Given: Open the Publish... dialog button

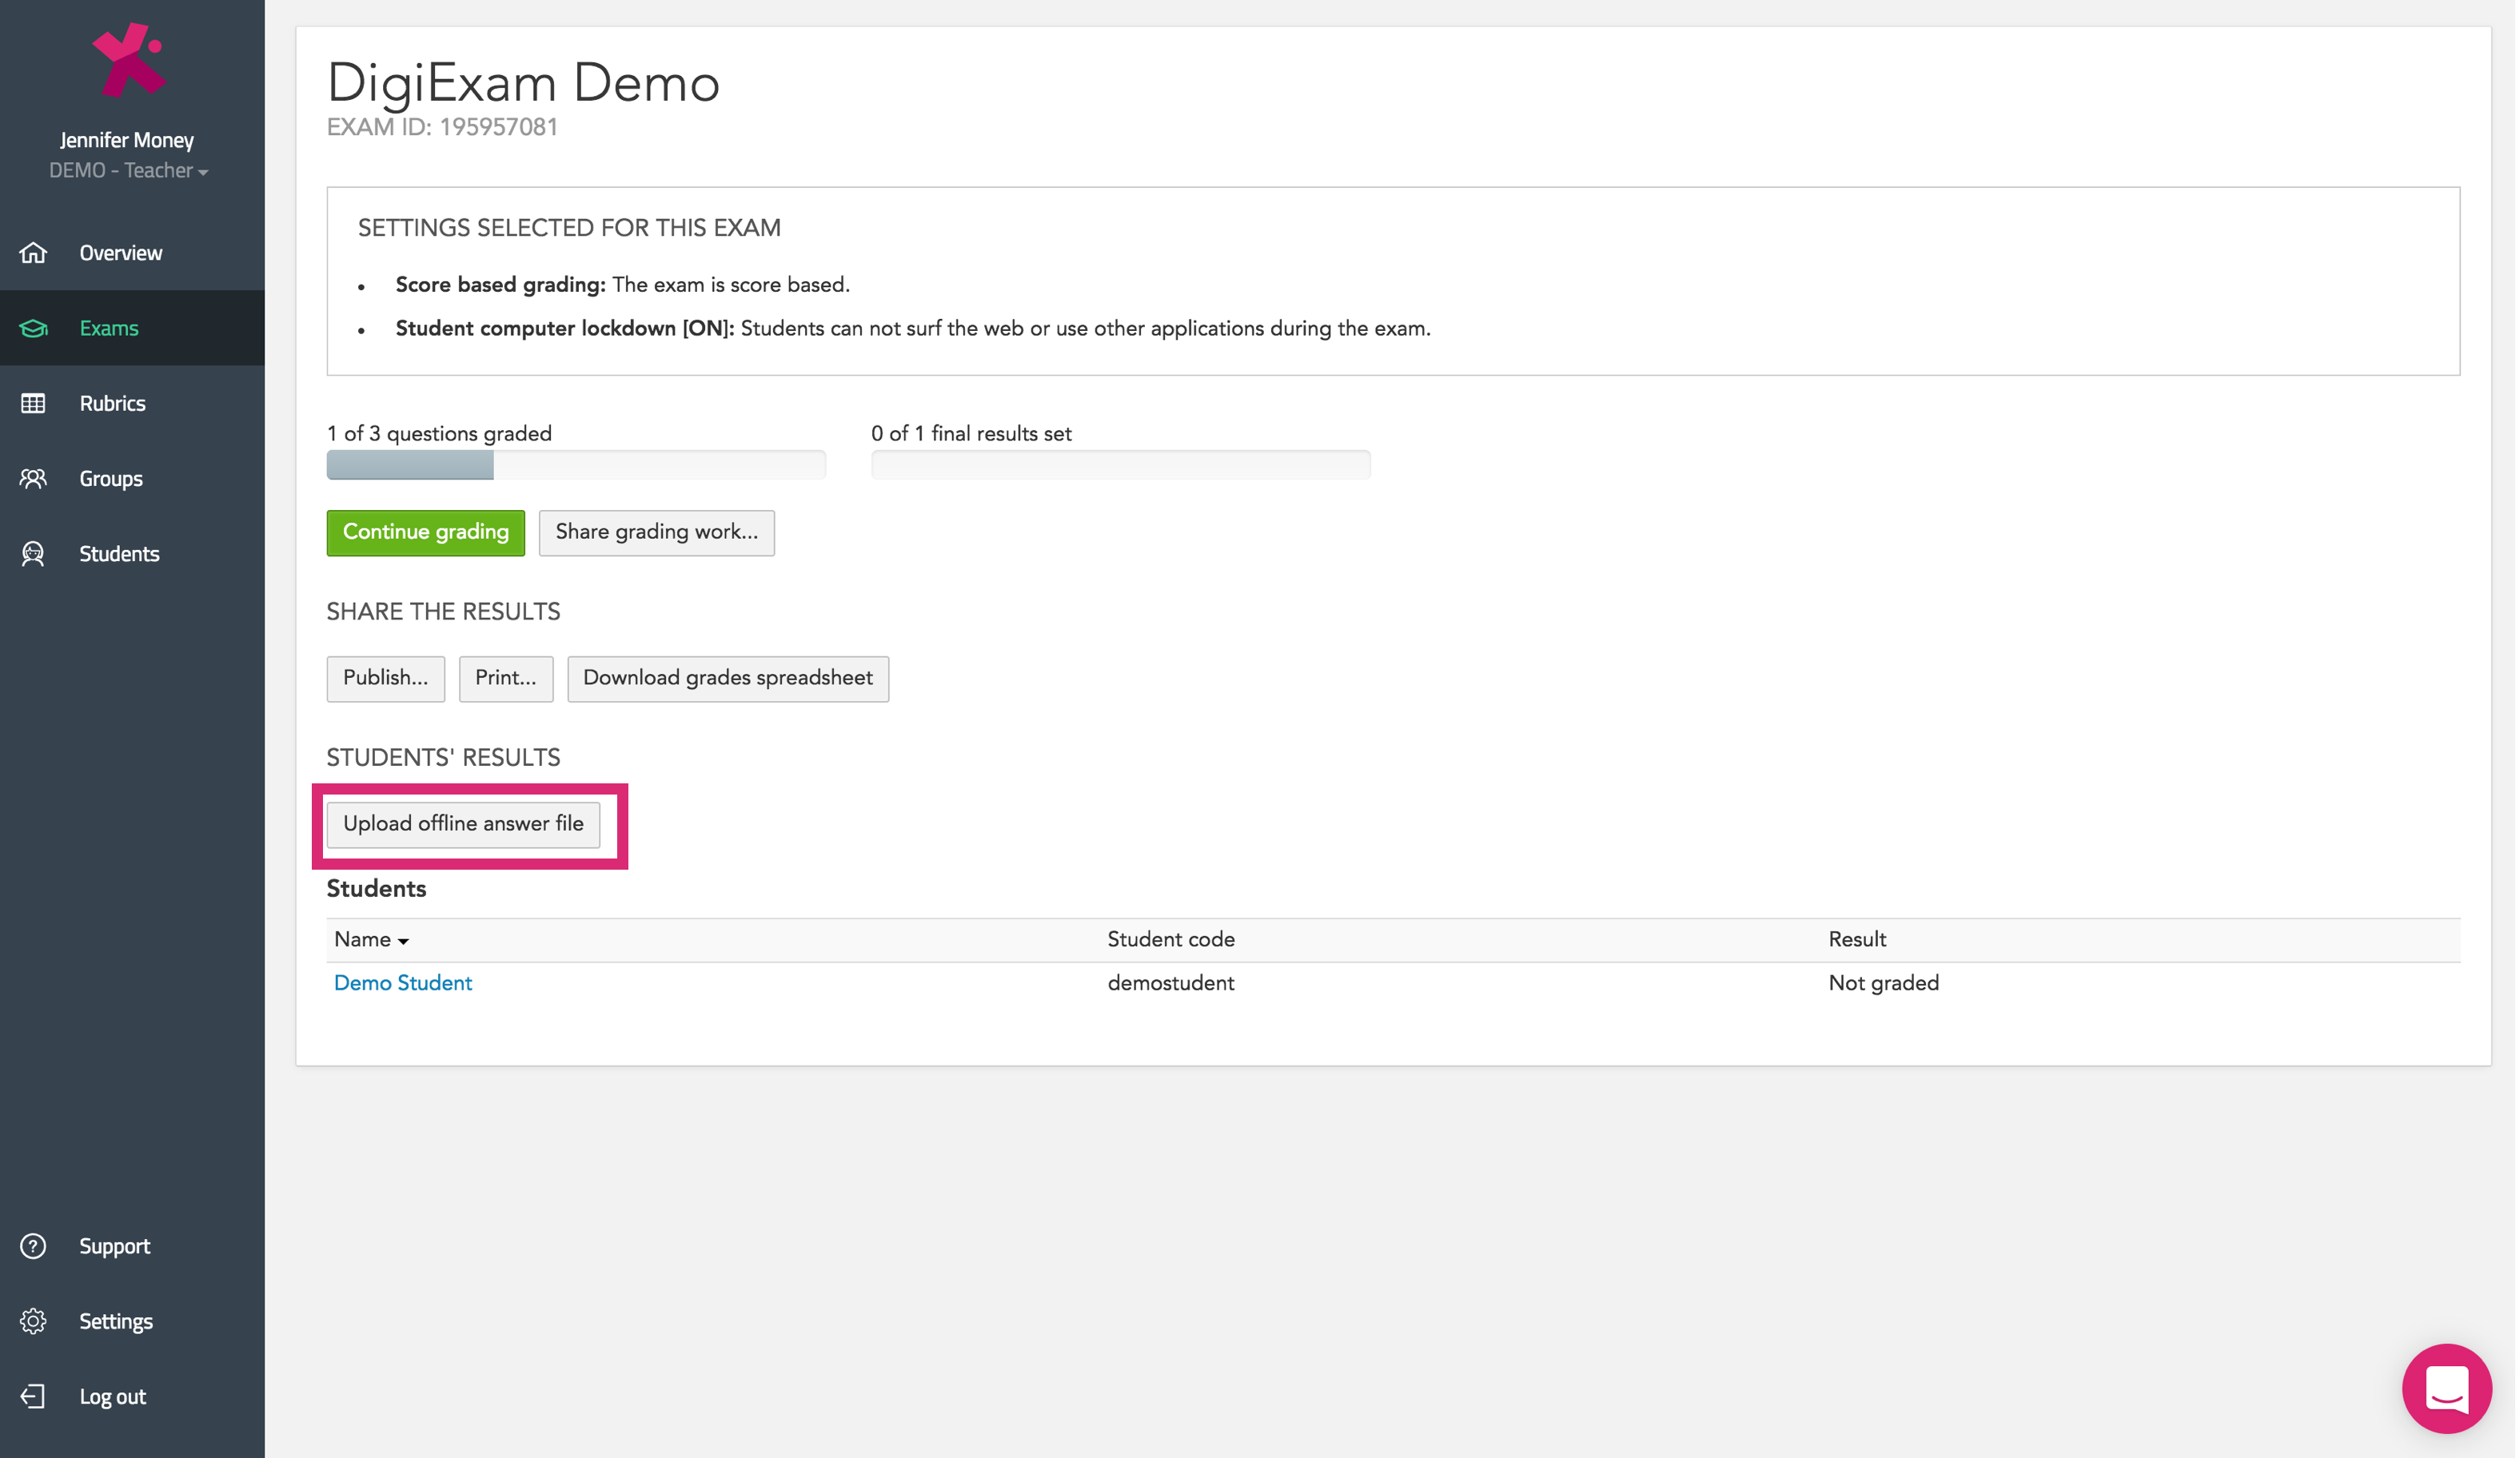Looking at the screenshot, I should click(x=385, y=678).
